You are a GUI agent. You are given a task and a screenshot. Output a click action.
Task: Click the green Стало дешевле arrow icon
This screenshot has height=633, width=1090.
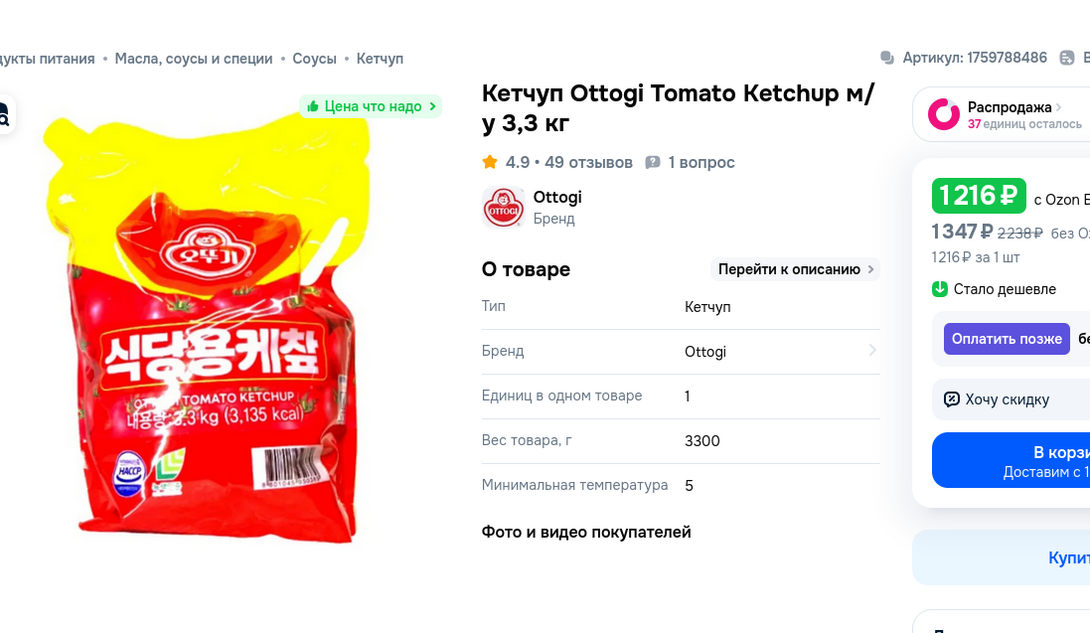click(939, 289)
